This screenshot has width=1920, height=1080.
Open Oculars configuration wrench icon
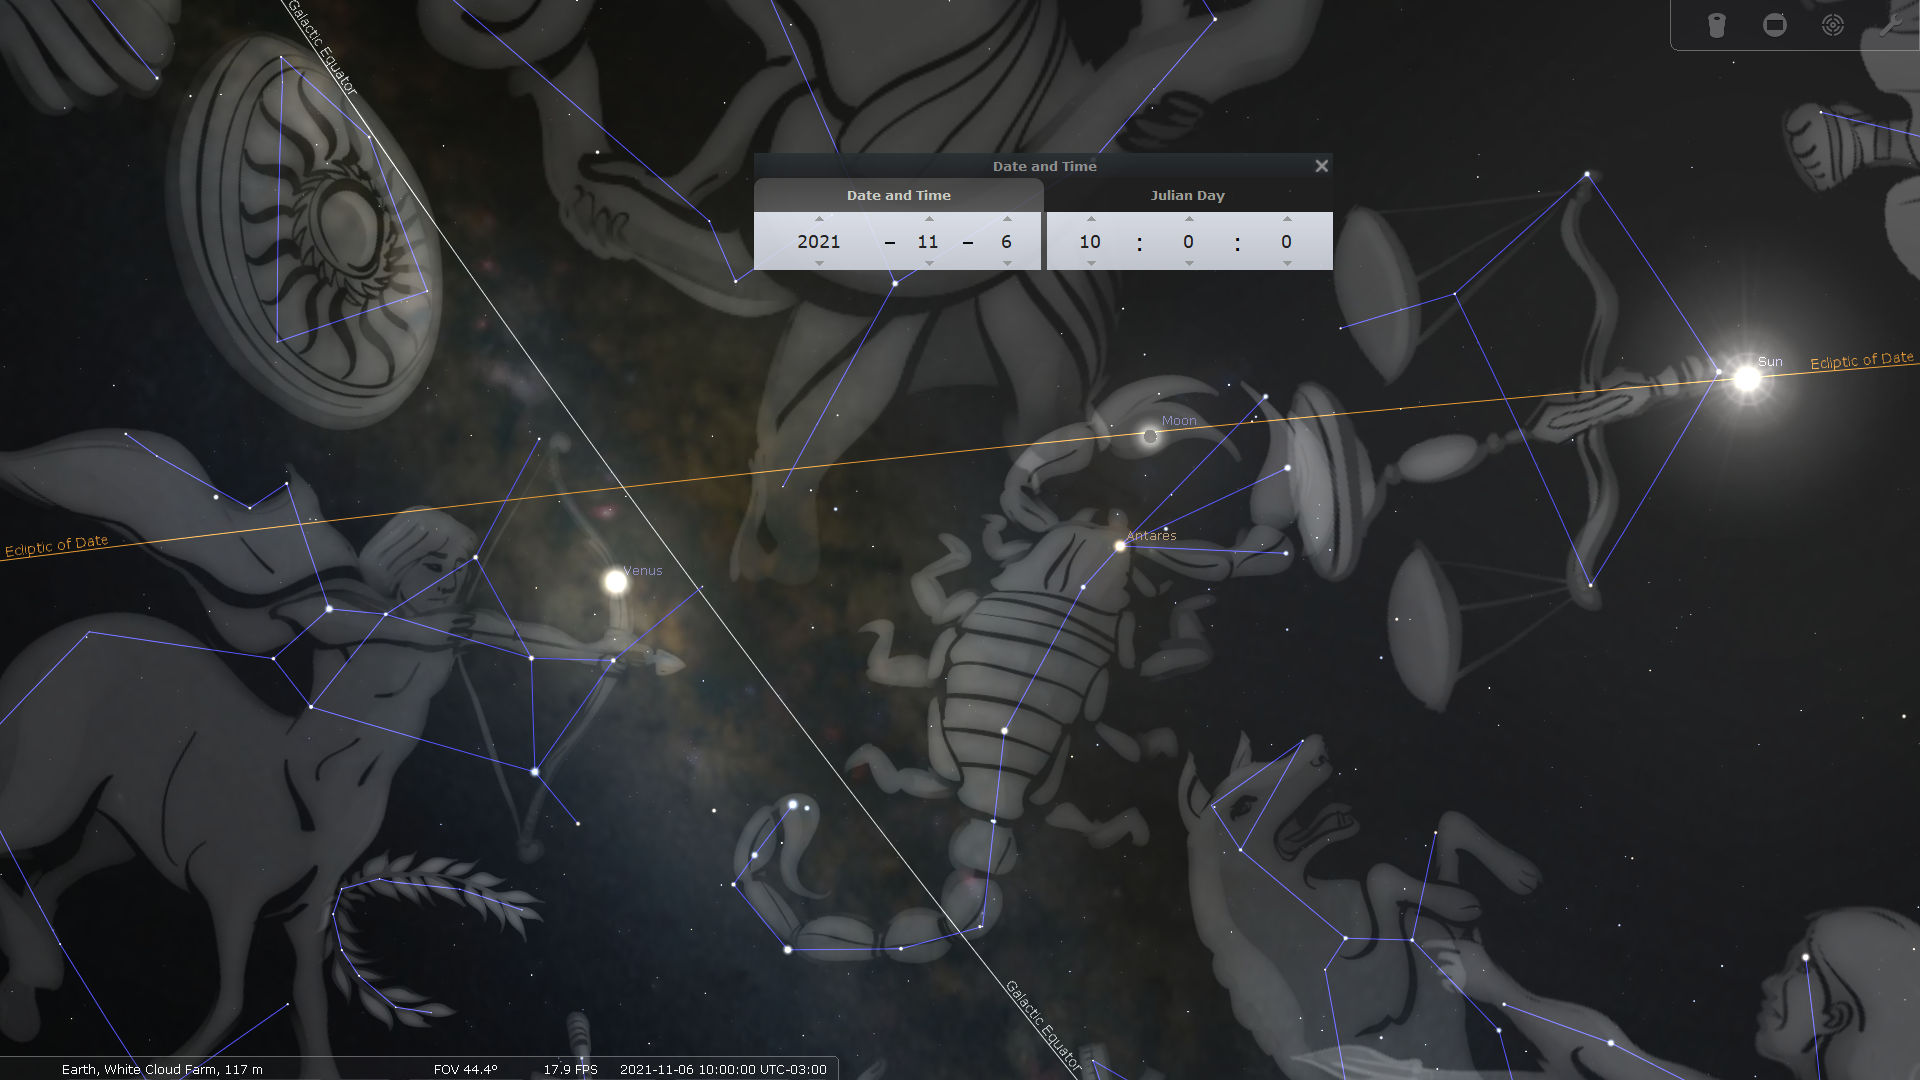tap(1890, 25)
